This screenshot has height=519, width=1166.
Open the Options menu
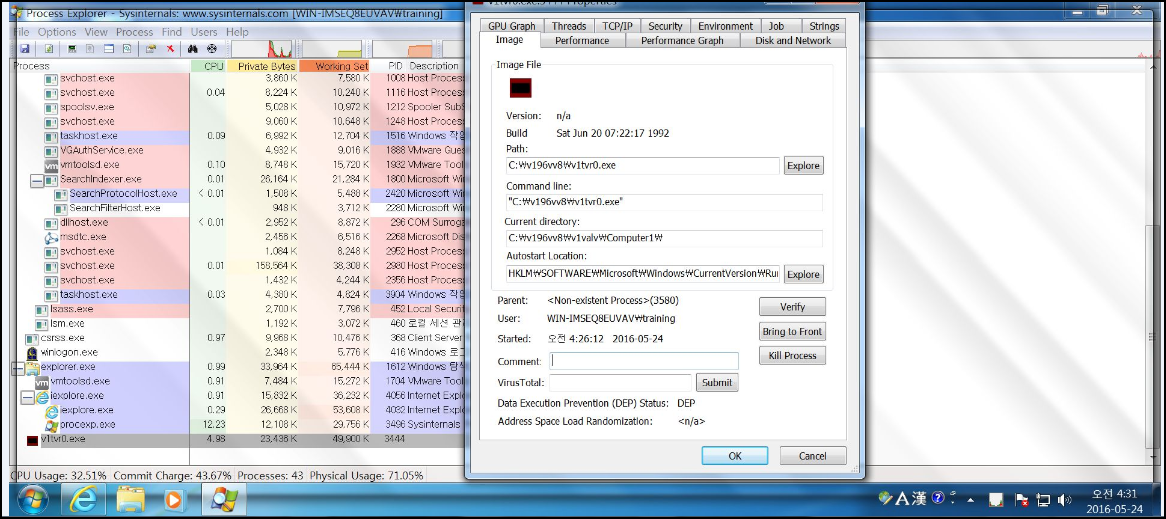pyautogui.click(x=57, y=32)
